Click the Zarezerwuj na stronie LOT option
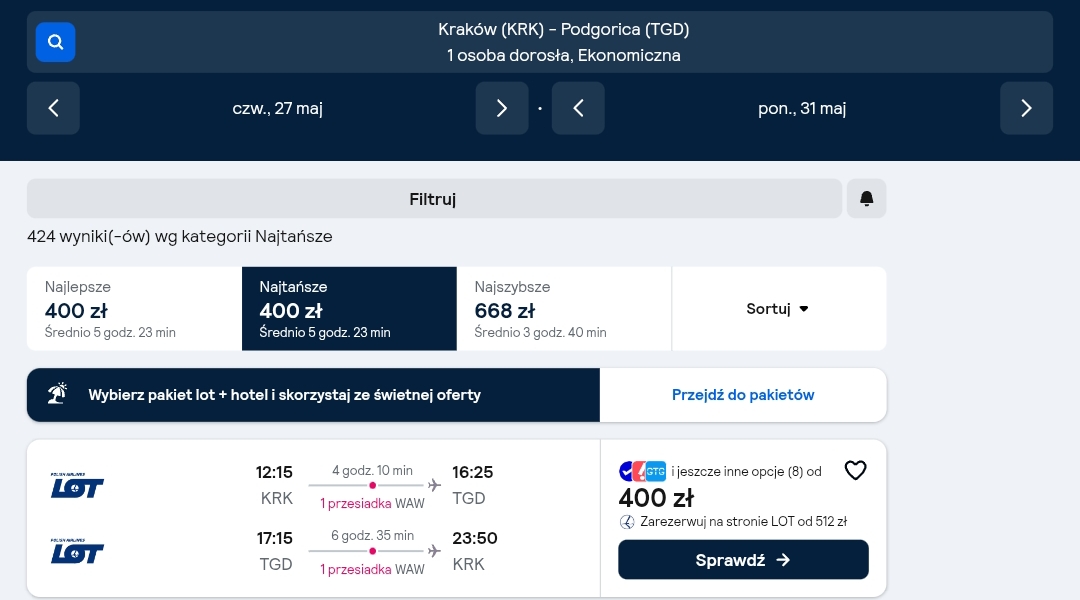Image resolution: width=1080 pixels, height=600 pixels. [x=734, y=521]
